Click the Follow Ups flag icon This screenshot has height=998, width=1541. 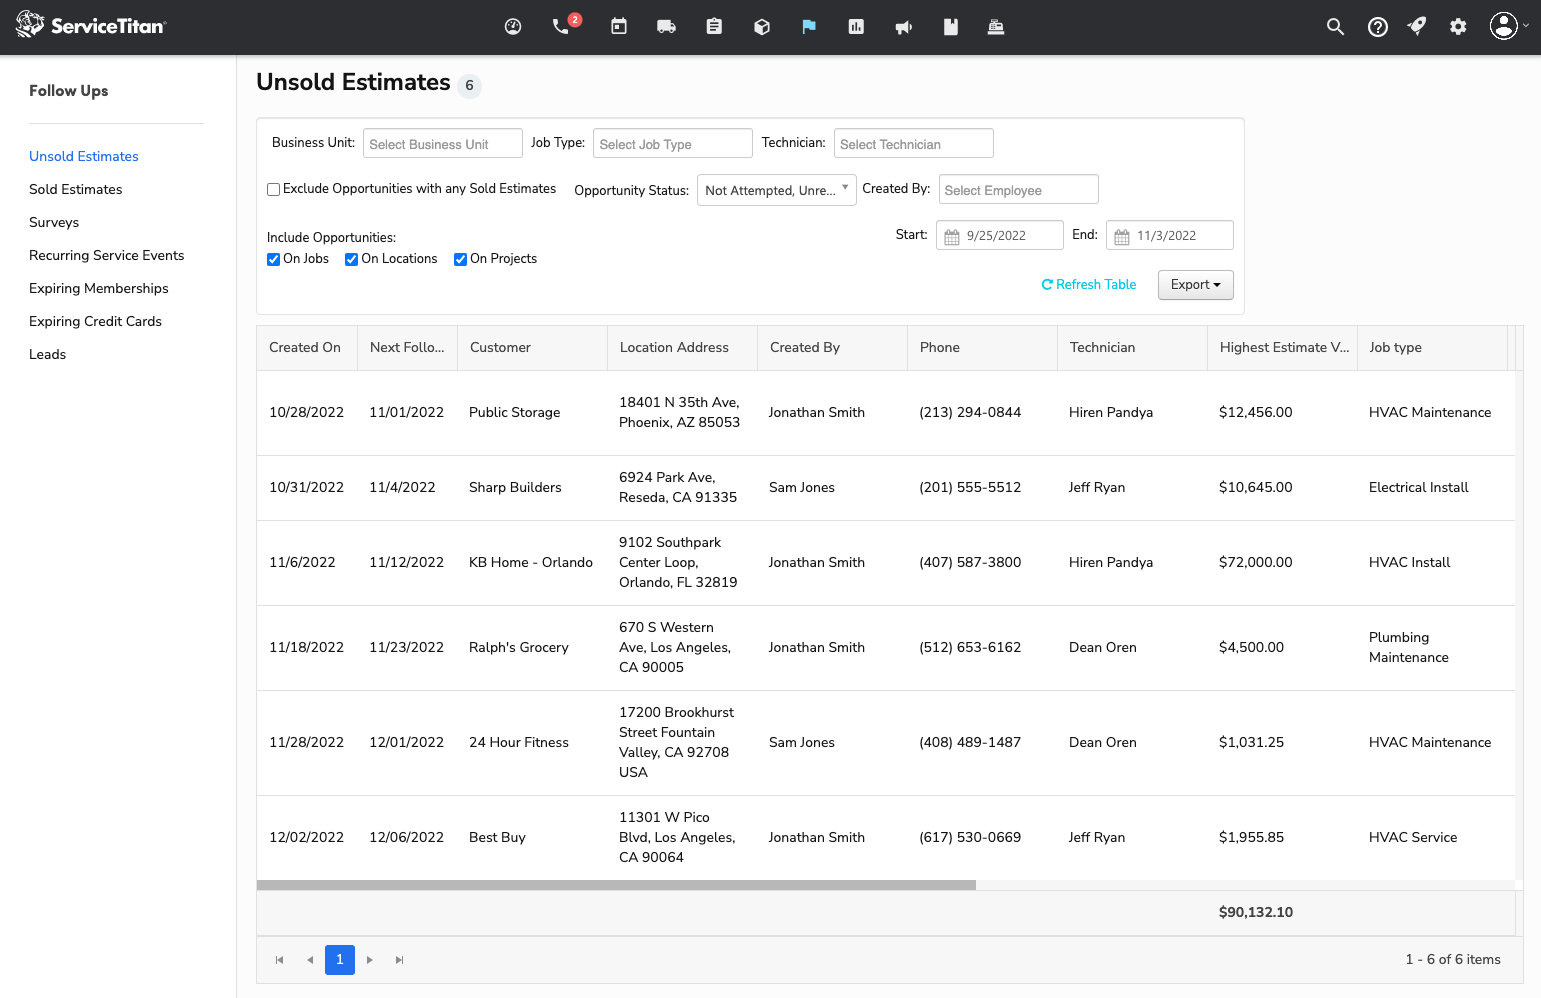pos(809,27)
